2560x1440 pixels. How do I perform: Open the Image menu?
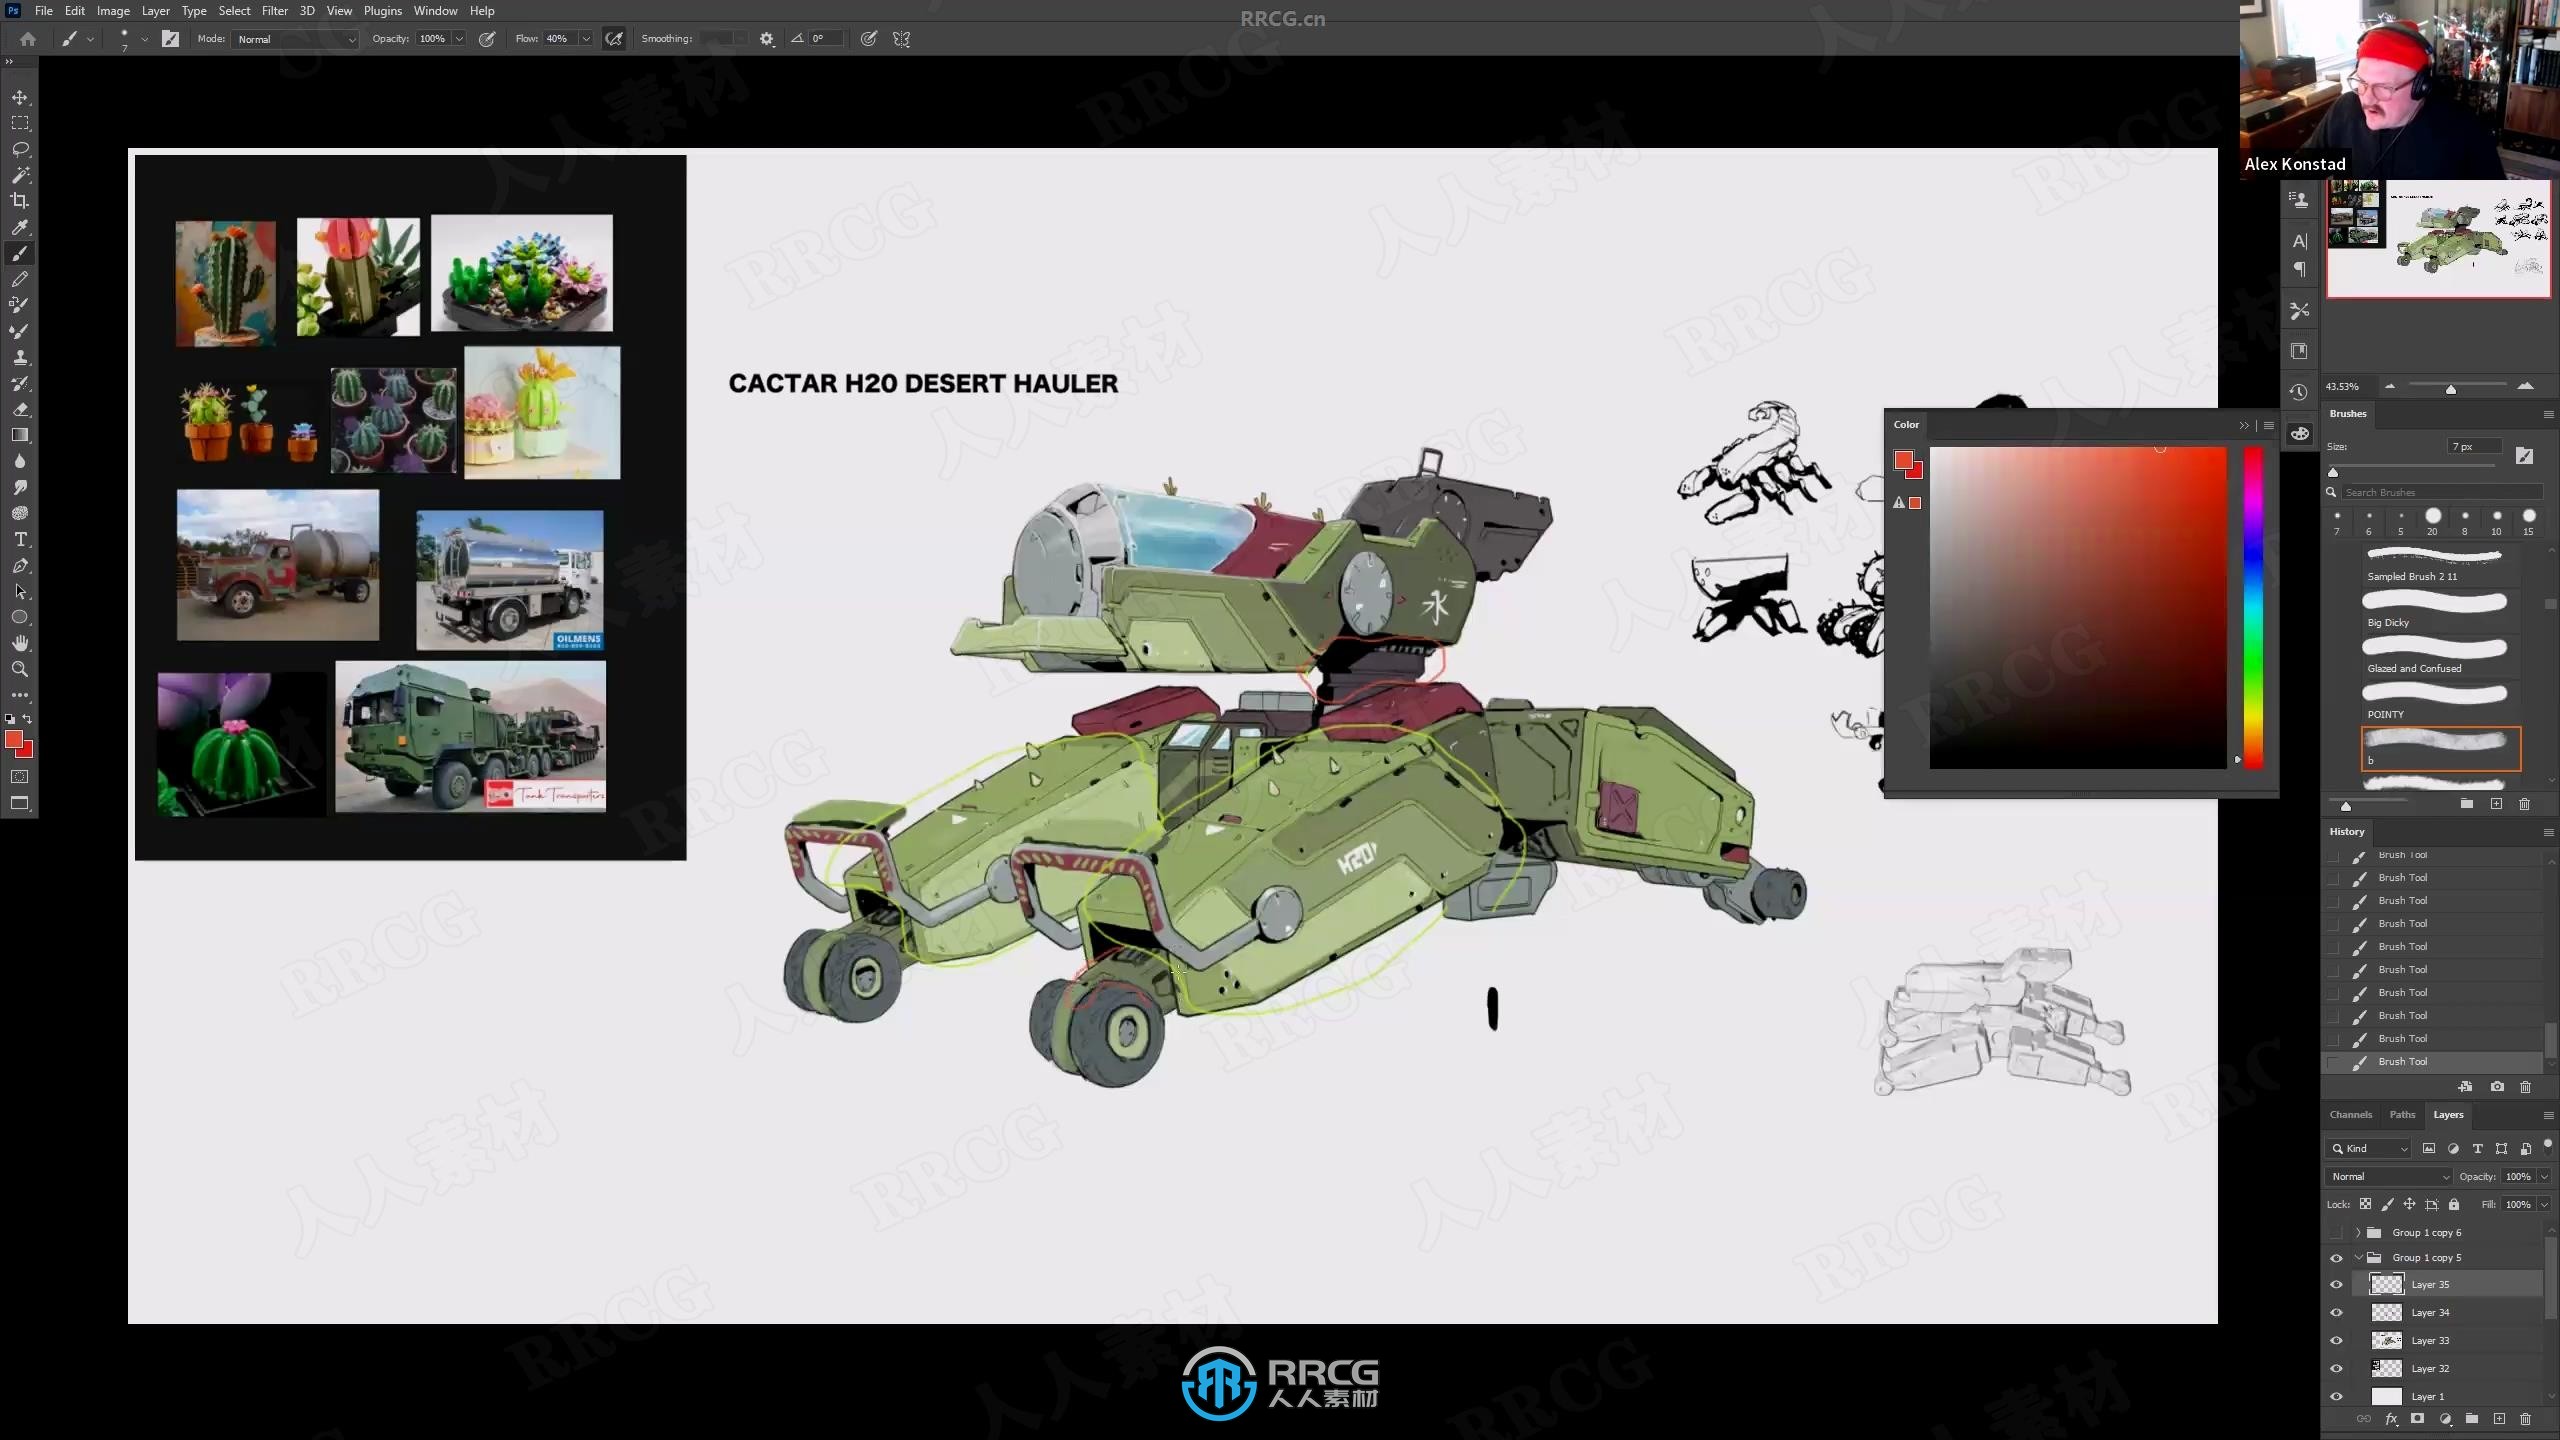coord(113,11)
